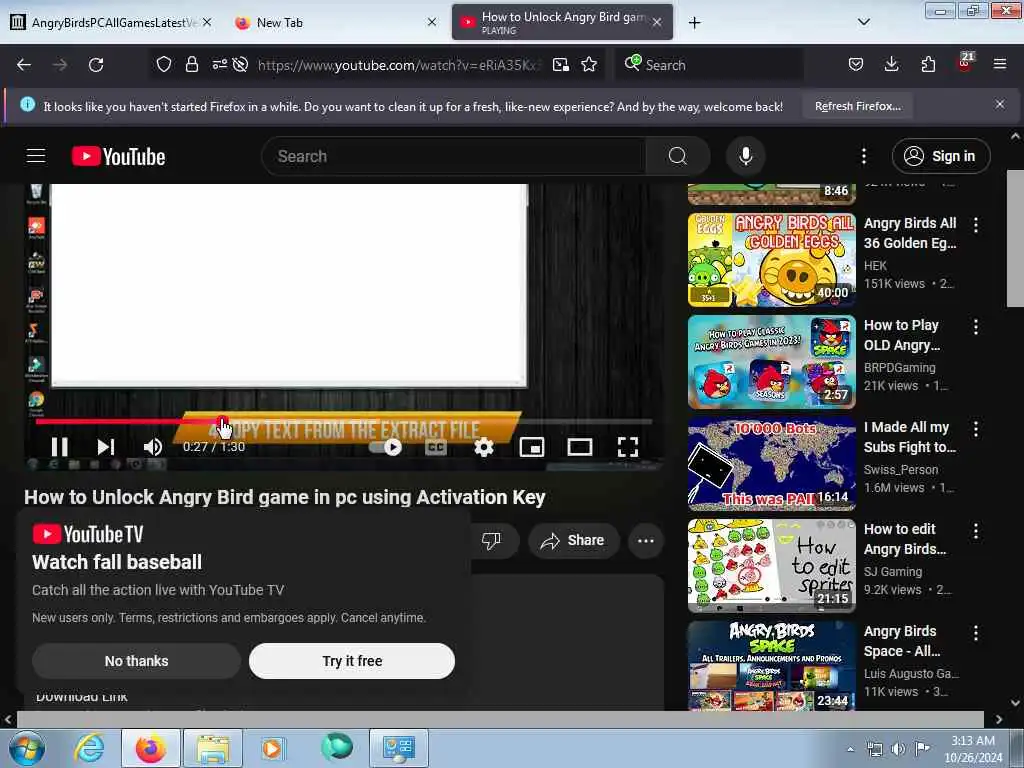Viewport: 1024px width, 768px height.
Task: Open How to Play OLD Angry Birds thumbnail
Action: coord(771,361)
